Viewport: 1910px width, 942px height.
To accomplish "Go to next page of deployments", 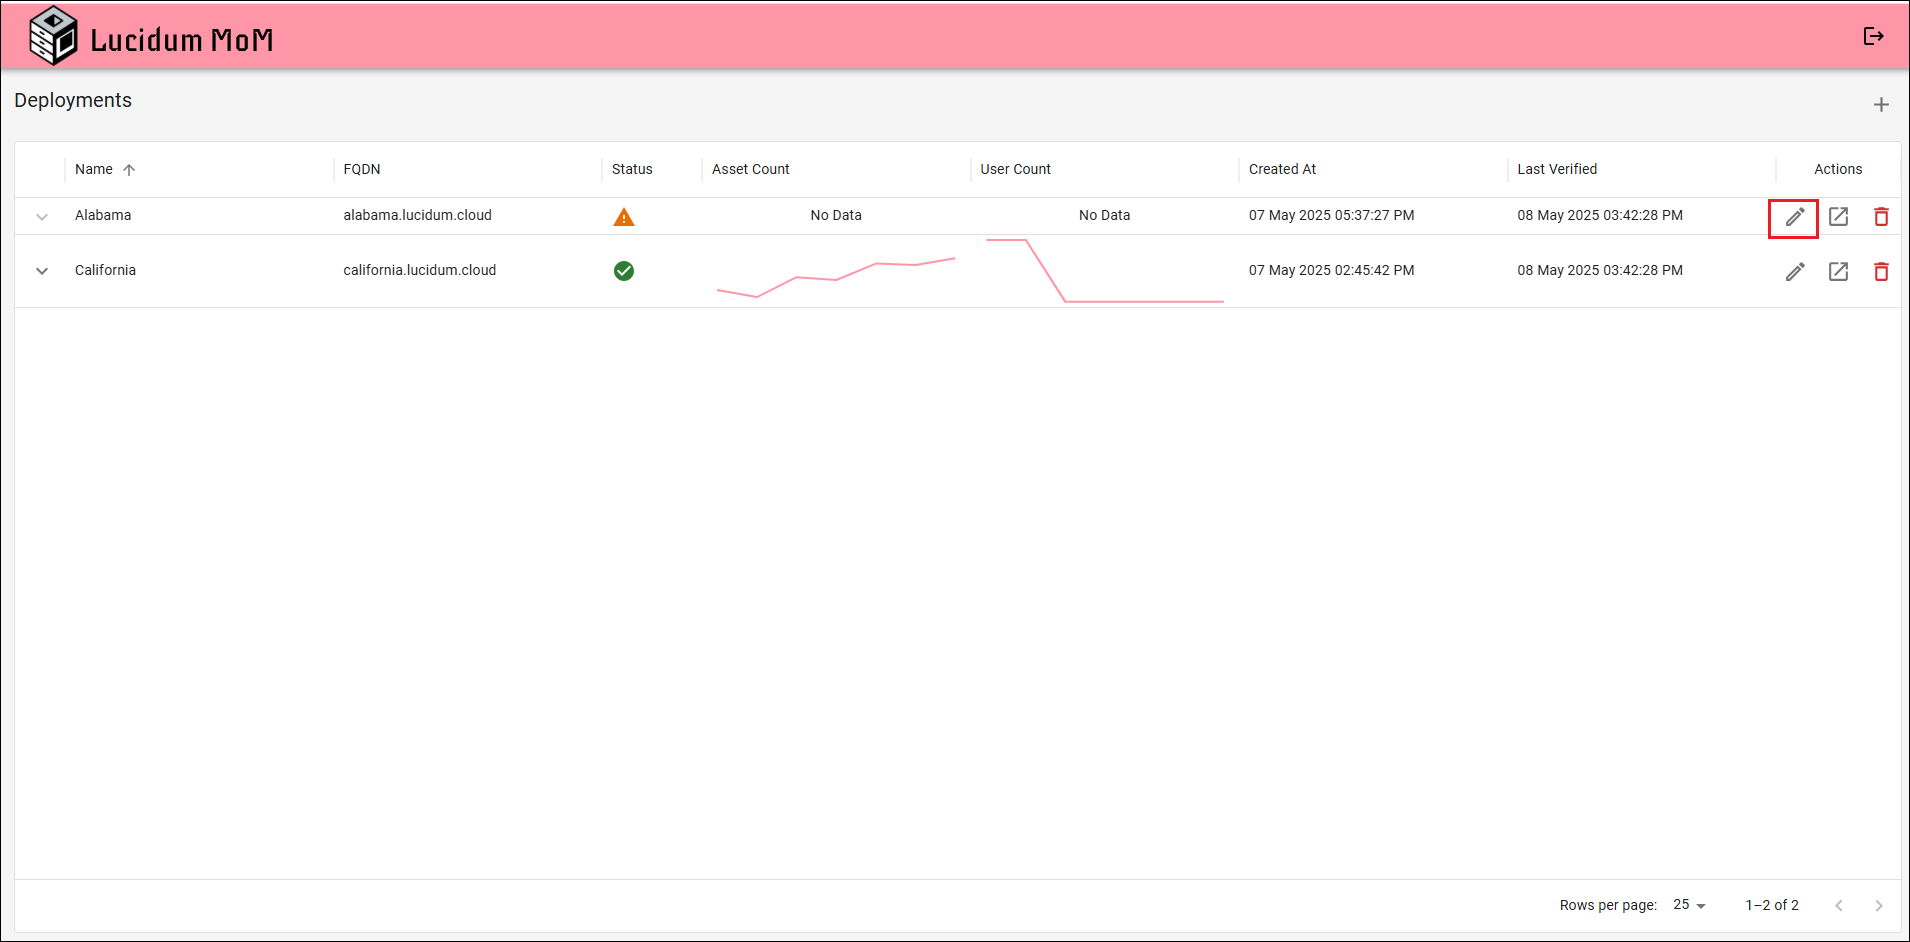I will 1878,905.
